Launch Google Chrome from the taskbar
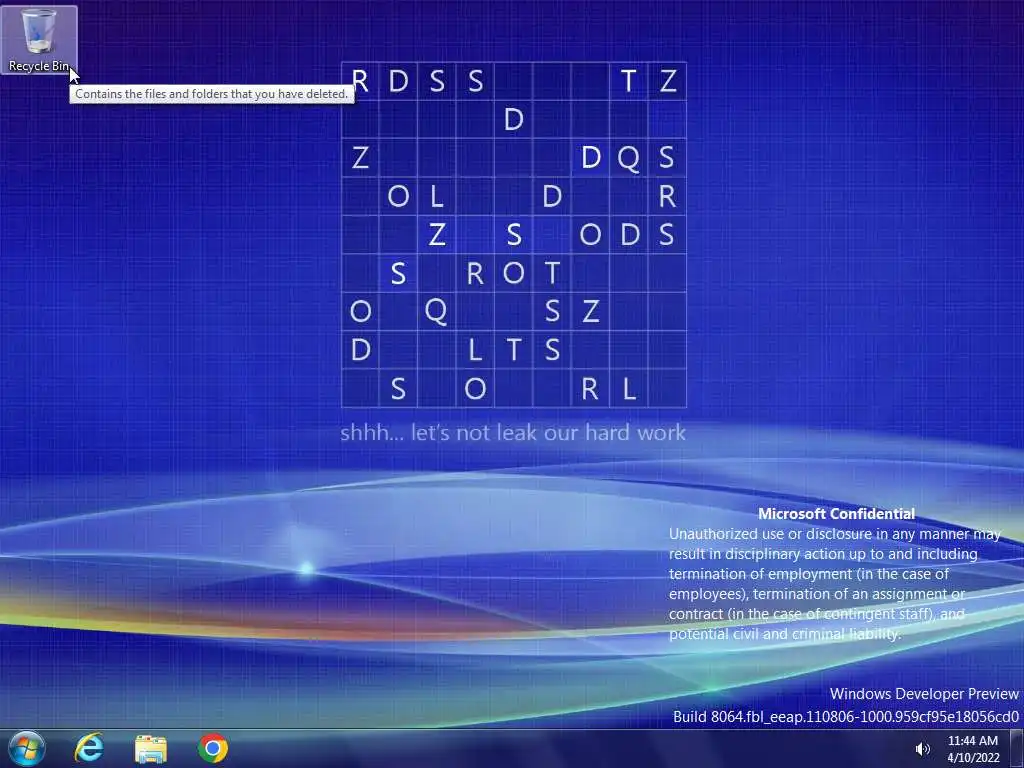The image size is (1024, 768). (213, 748)
